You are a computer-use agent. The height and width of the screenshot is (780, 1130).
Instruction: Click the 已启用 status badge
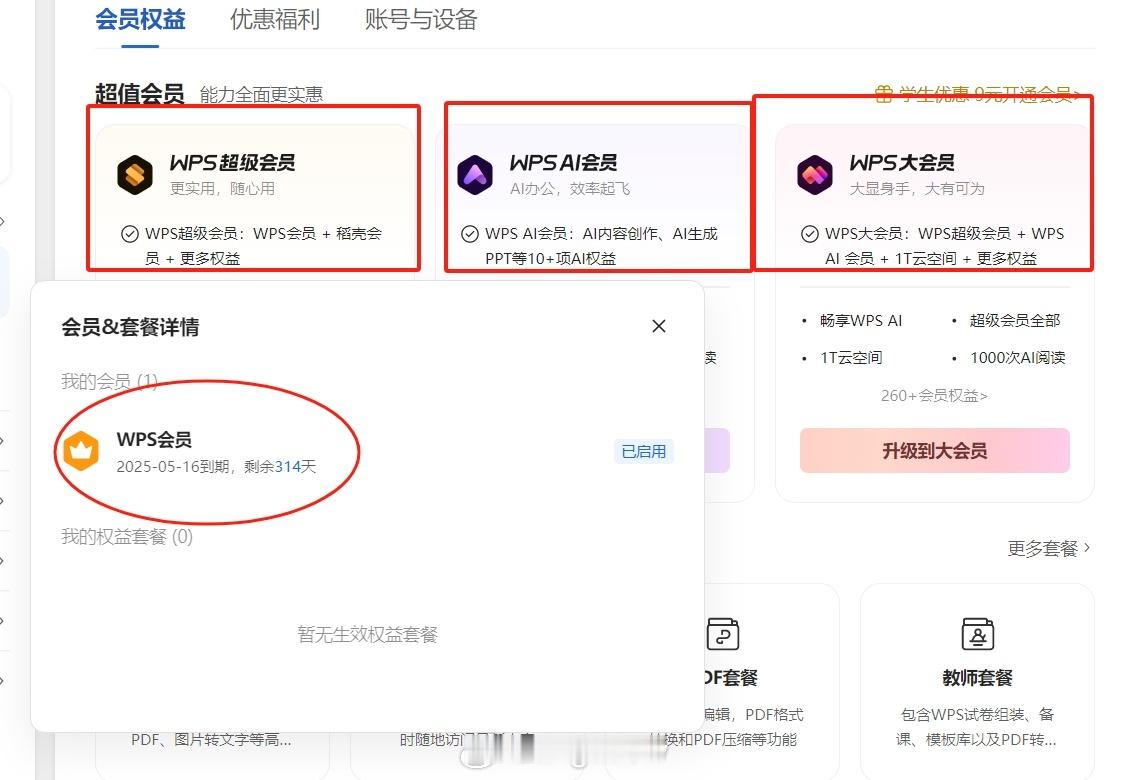(x=644, y=452)
